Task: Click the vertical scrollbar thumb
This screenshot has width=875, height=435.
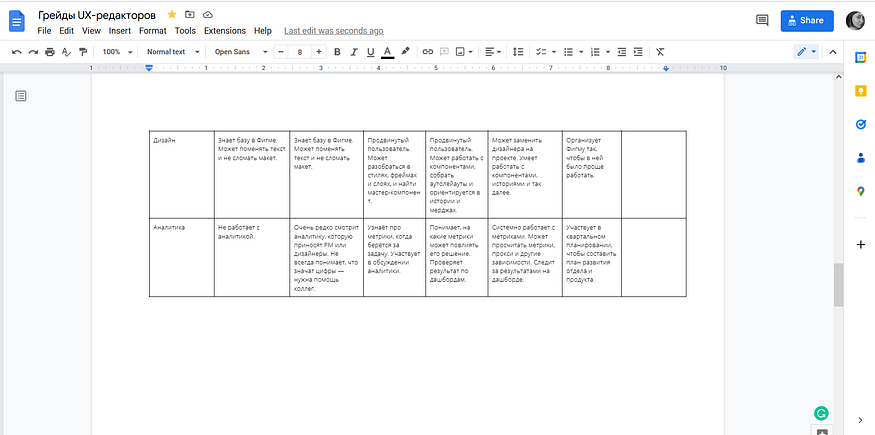Action: click(838, 285)
